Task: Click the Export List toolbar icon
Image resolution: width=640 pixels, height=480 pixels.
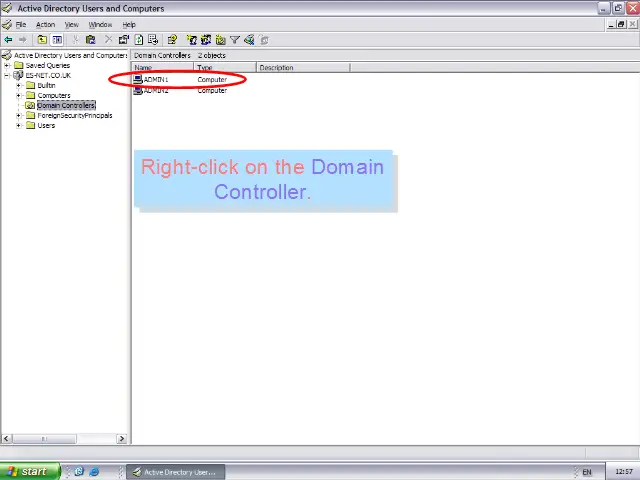Action: tap(153, 40)
